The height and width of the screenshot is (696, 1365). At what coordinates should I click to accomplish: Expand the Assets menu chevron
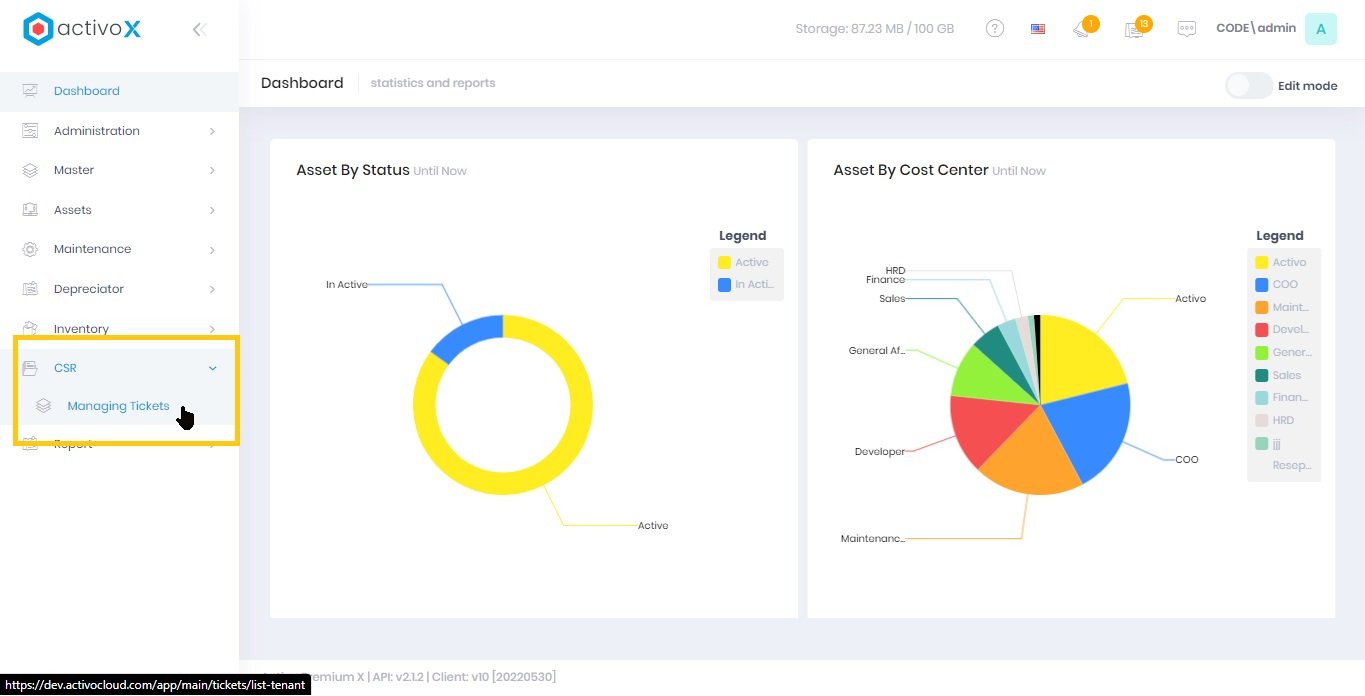212,210
